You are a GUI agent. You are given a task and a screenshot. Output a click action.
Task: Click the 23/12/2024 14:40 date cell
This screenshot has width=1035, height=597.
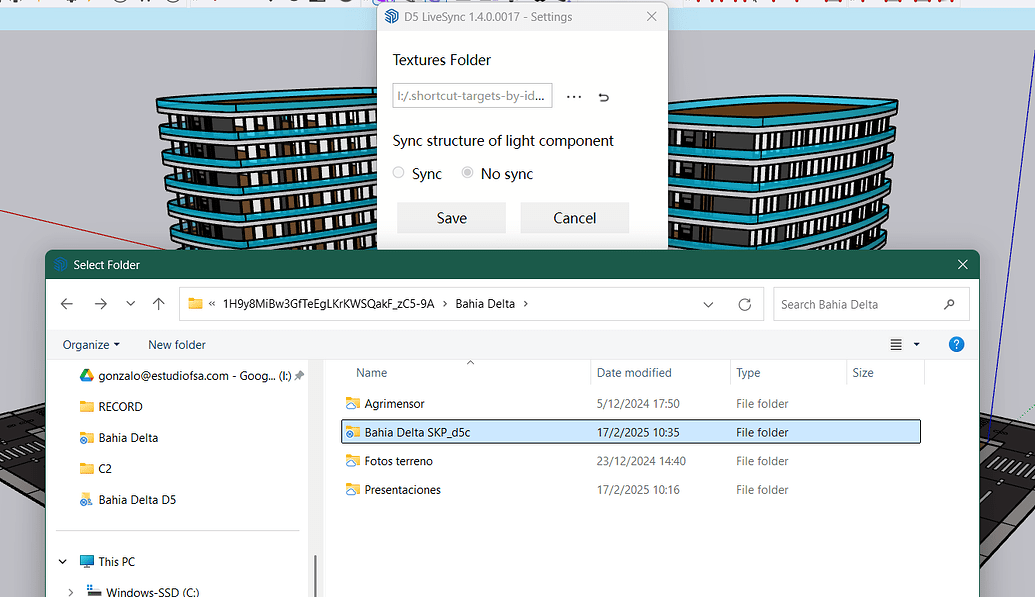pyautogui.click(x=641, y=461)
